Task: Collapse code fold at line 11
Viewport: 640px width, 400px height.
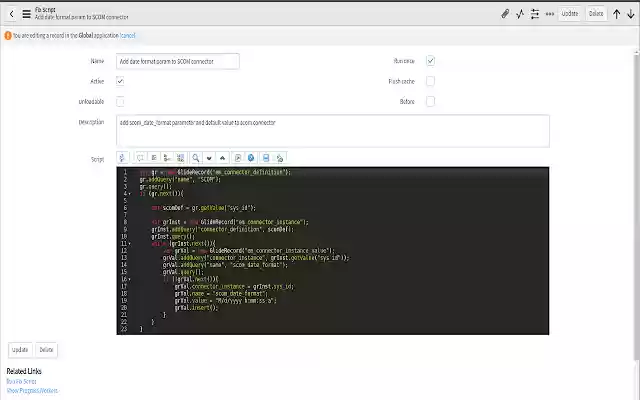Action: (130, 244)
